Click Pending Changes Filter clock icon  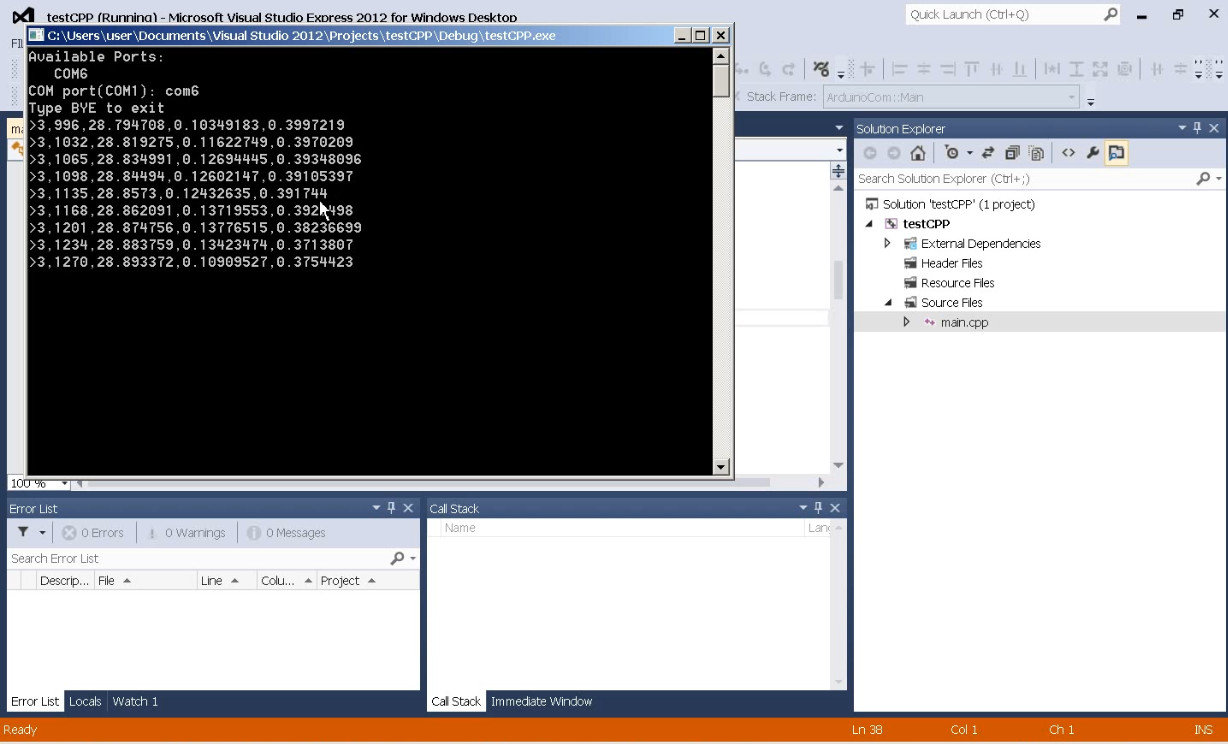952,153
